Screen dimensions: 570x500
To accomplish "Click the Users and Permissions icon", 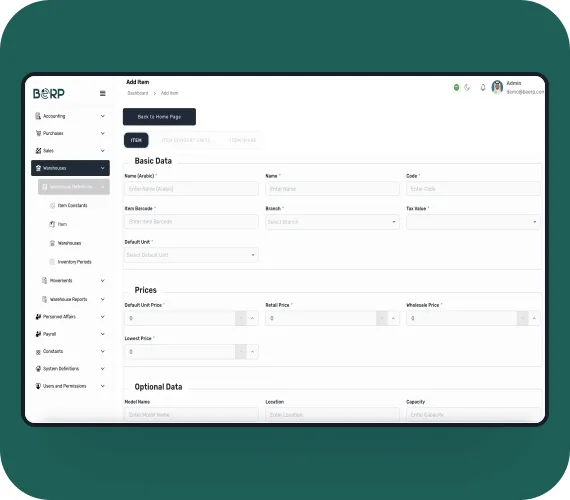I will (x=38, y=386).
